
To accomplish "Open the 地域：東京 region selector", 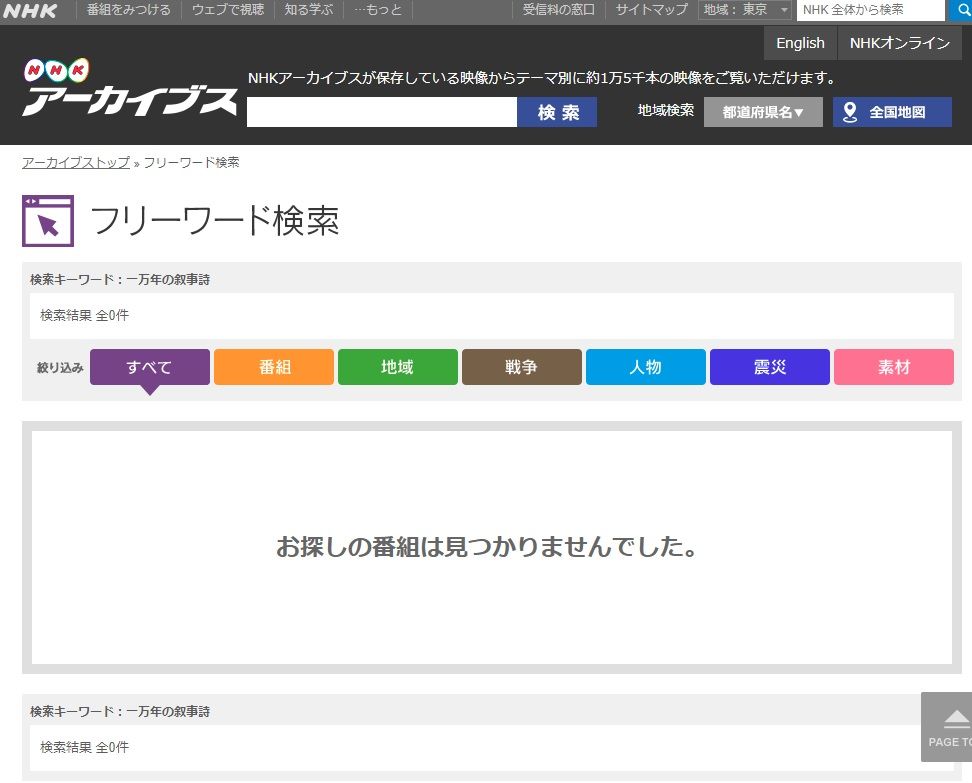I will pyautogui.click(x=745, y=10).
